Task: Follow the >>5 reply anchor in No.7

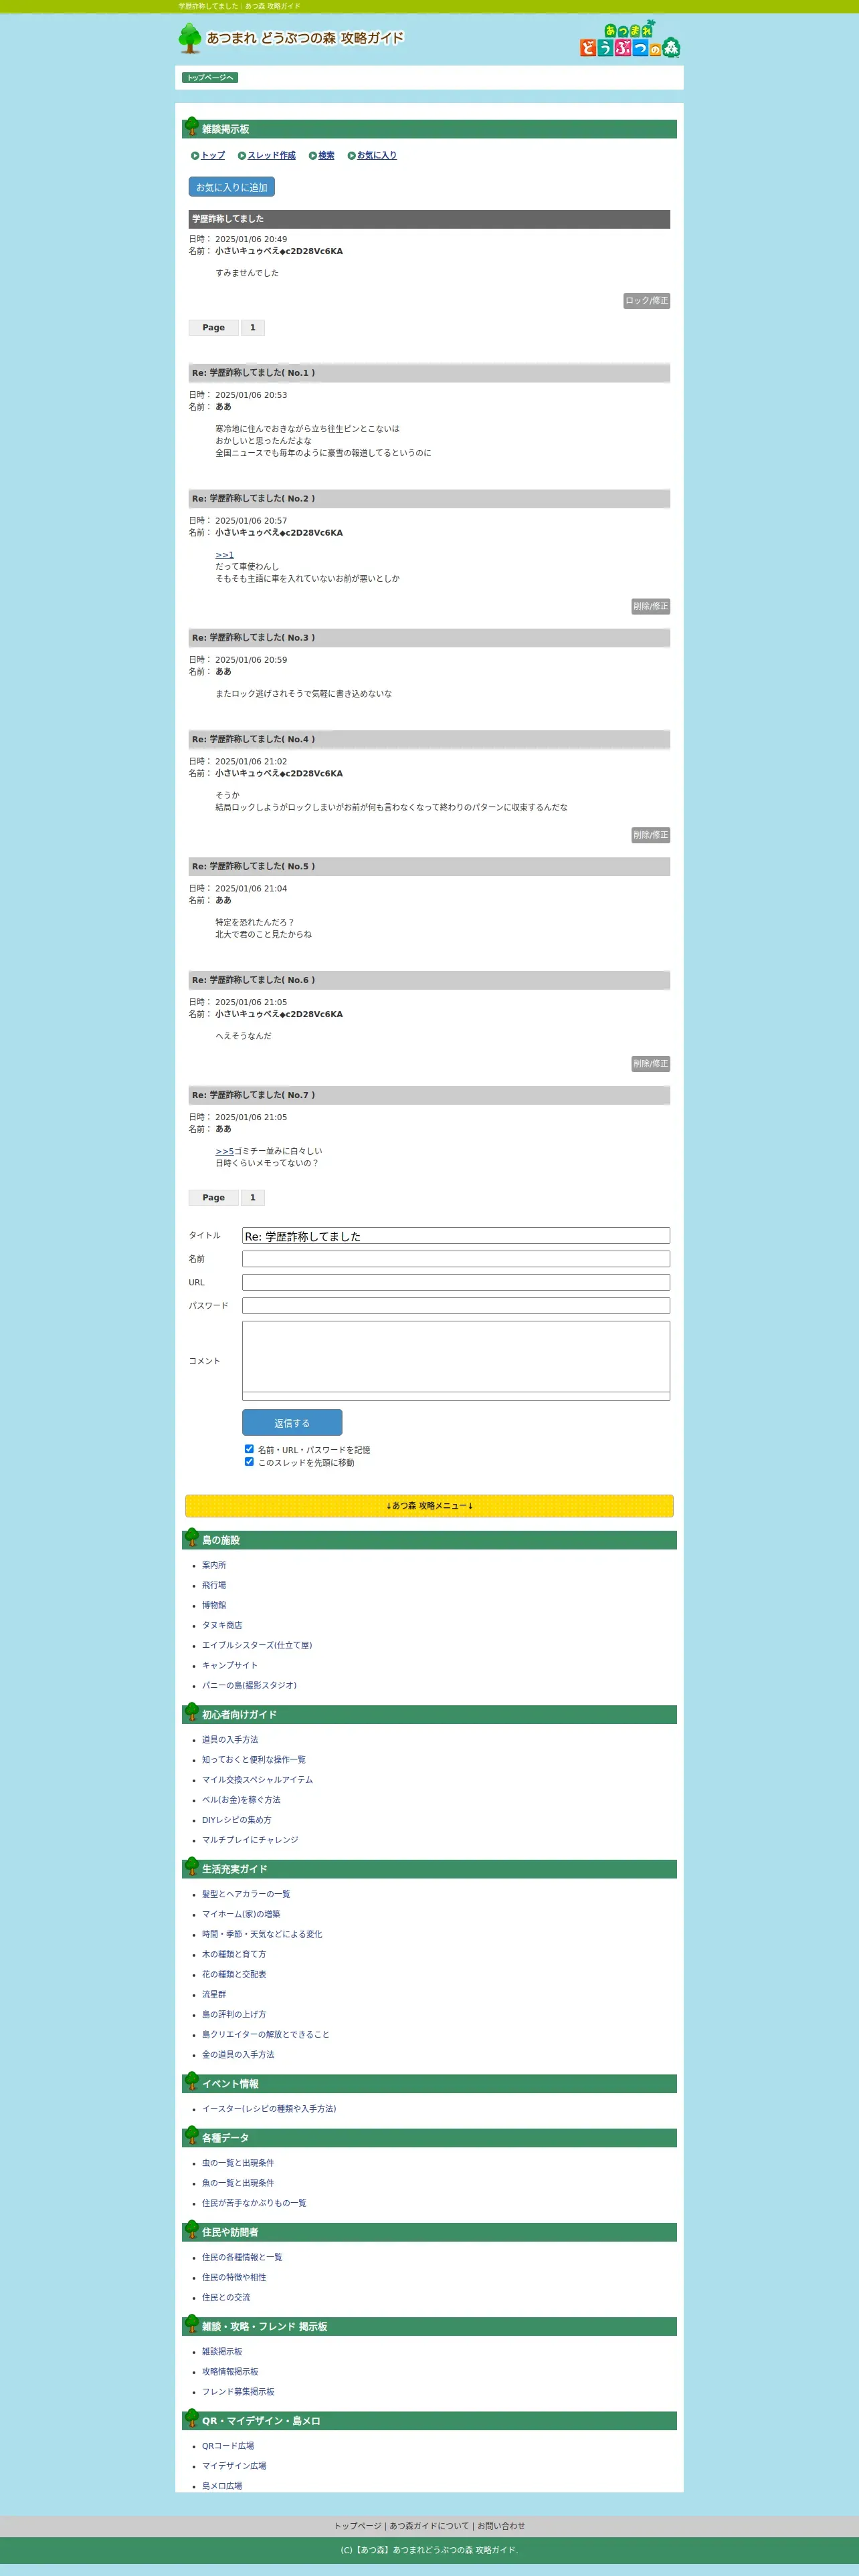Action: [x=224, y=1152]
